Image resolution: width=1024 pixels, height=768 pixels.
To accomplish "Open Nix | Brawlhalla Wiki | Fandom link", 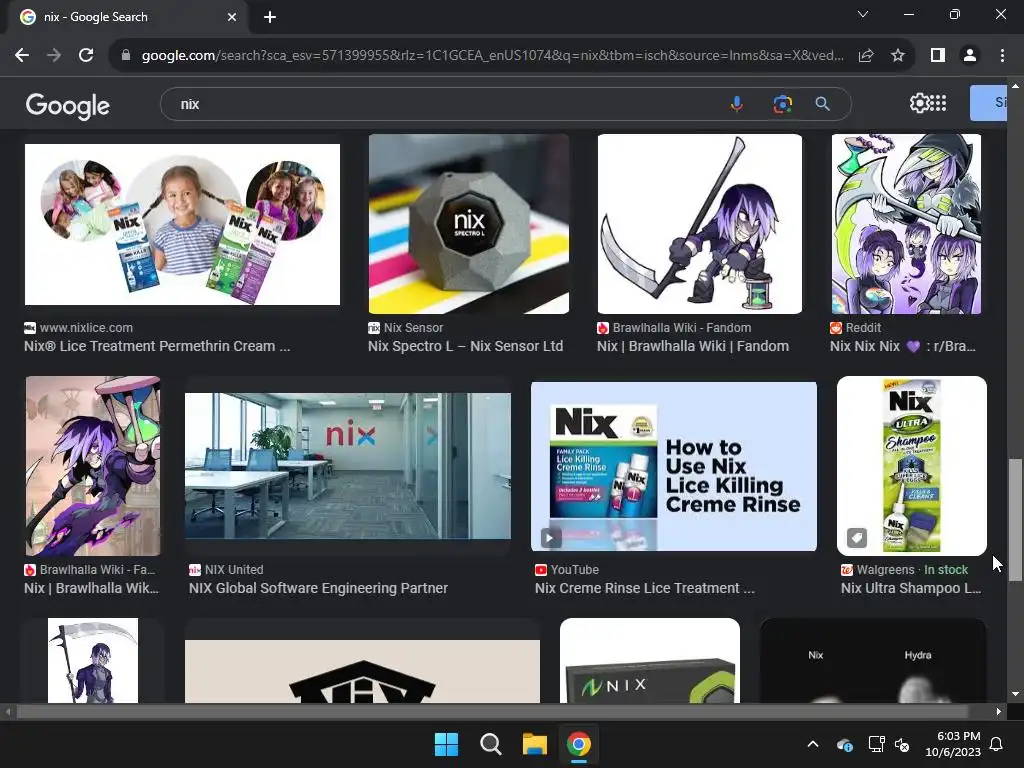I will [693, 346].
